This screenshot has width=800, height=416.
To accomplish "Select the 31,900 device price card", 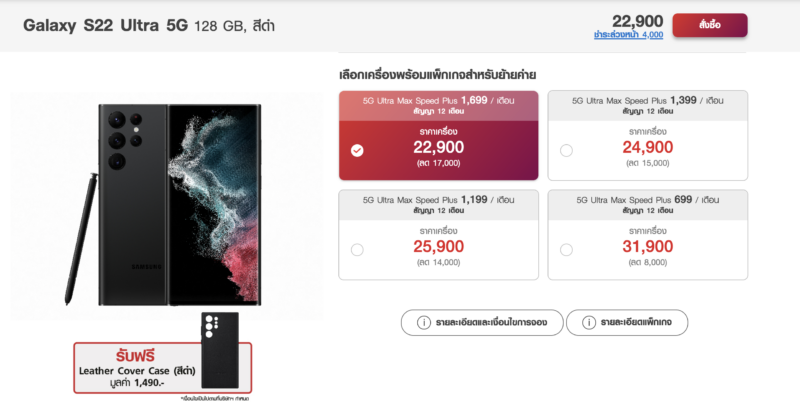I will 647,235.
